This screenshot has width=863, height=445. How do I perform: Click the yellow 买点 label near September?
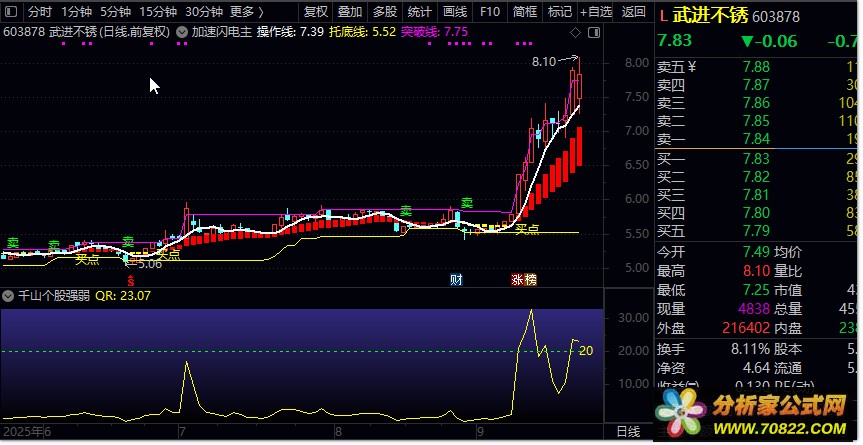click(527, 229)
